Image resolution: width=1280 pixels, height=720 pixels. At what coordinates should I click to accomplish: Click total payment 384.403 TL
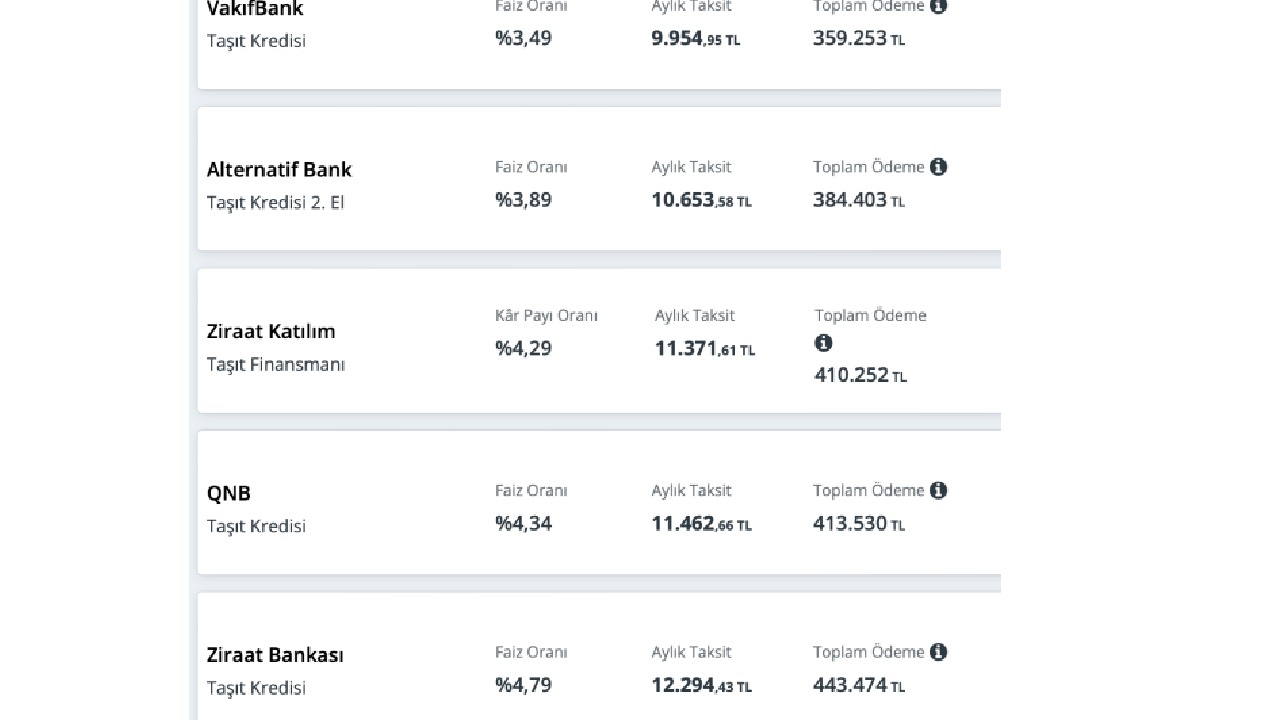tap(859, 199)
